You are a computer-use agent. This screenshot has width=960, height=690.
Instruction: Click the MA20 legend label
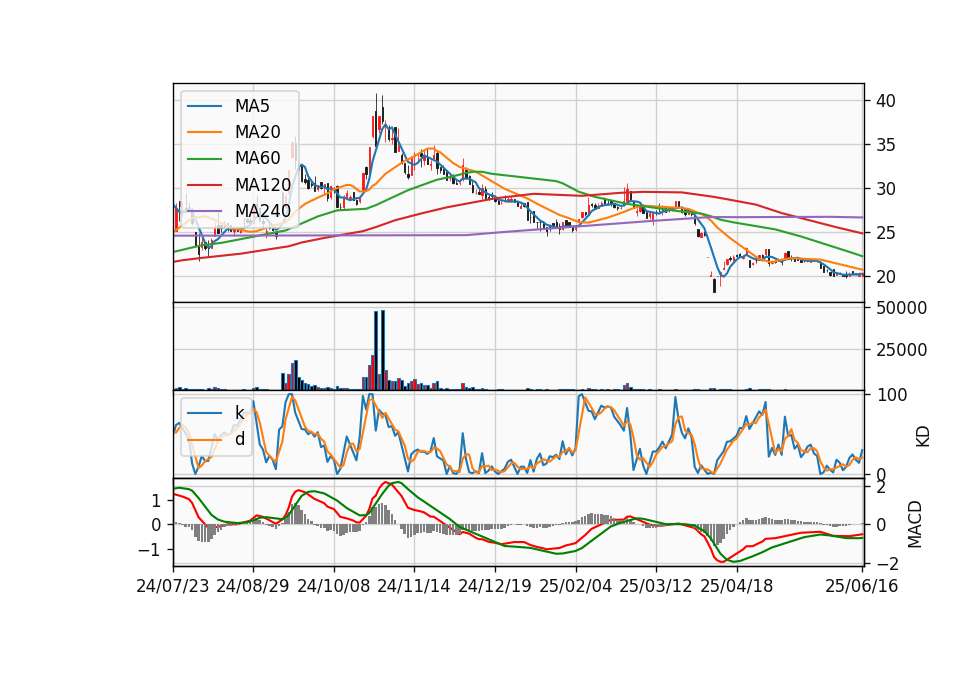(x=257, y=132)
